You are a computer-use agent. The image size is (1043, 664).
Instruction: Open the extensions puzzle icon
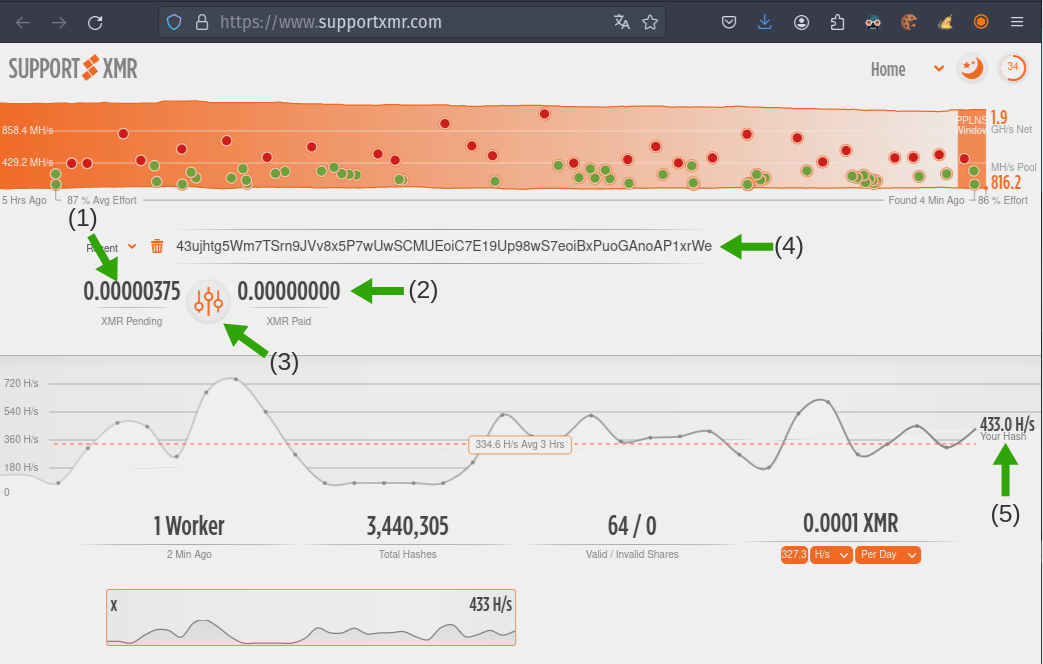pyautogui.click(x=837, y=22)
